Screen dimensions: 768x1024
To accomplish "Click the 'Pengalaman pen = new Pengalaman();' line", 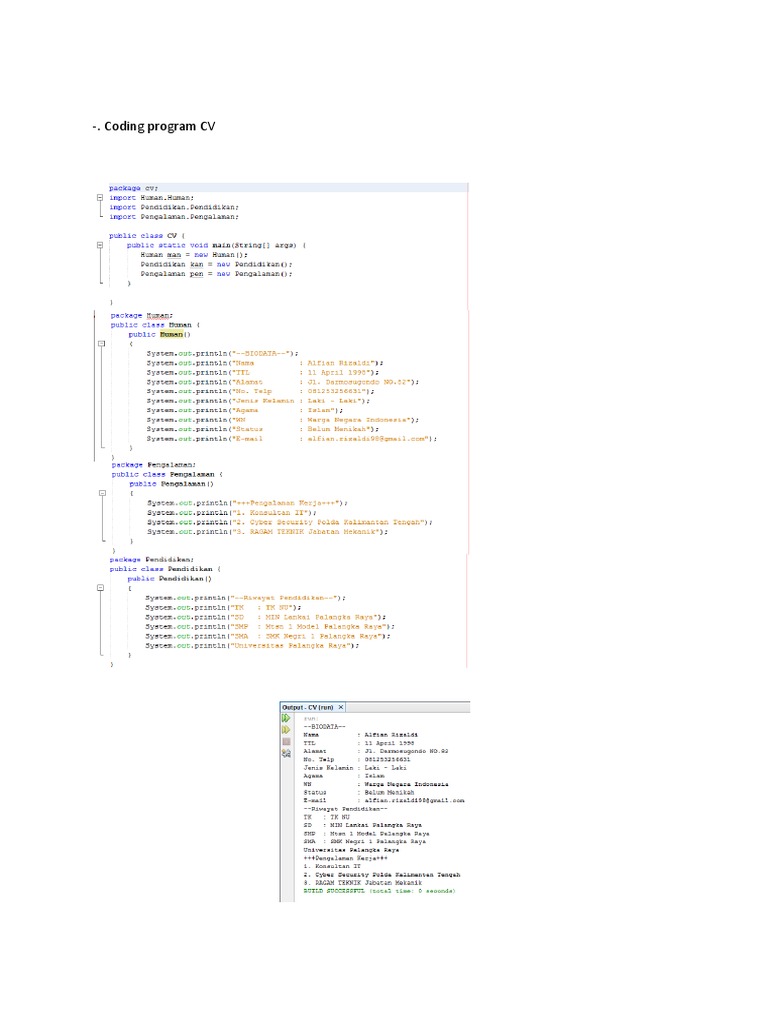I will [216, 274].
